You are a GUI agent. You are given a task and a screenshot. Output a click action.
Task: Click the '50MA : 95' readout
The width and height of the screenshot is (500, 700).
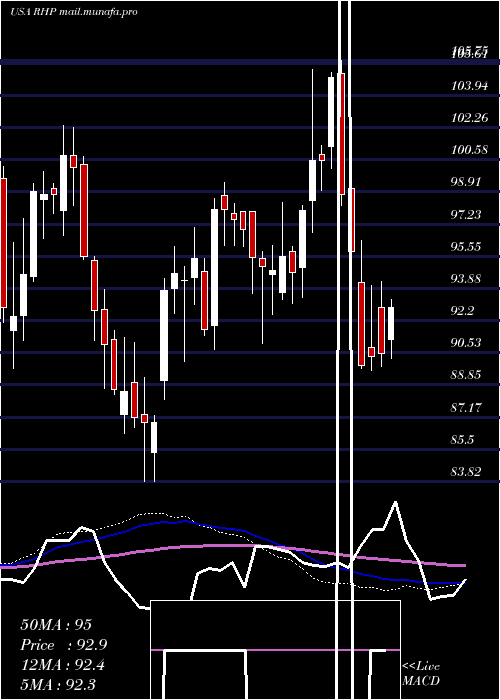[x=56, y=625]
